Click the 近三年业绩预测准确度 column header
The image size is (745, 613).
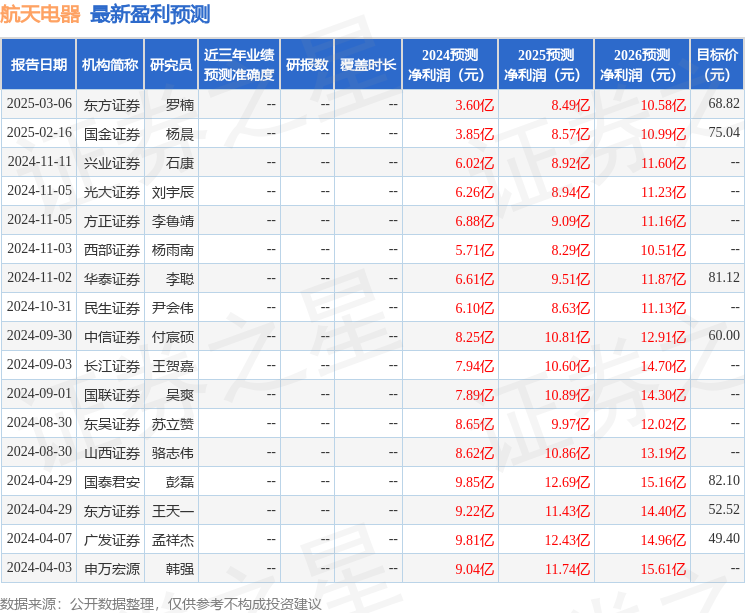point(239,65)
